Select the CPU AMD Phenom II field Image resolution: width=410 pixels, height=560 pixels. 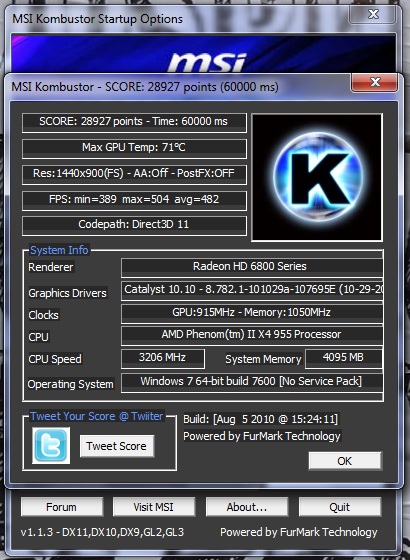click(x=252, y=335)
